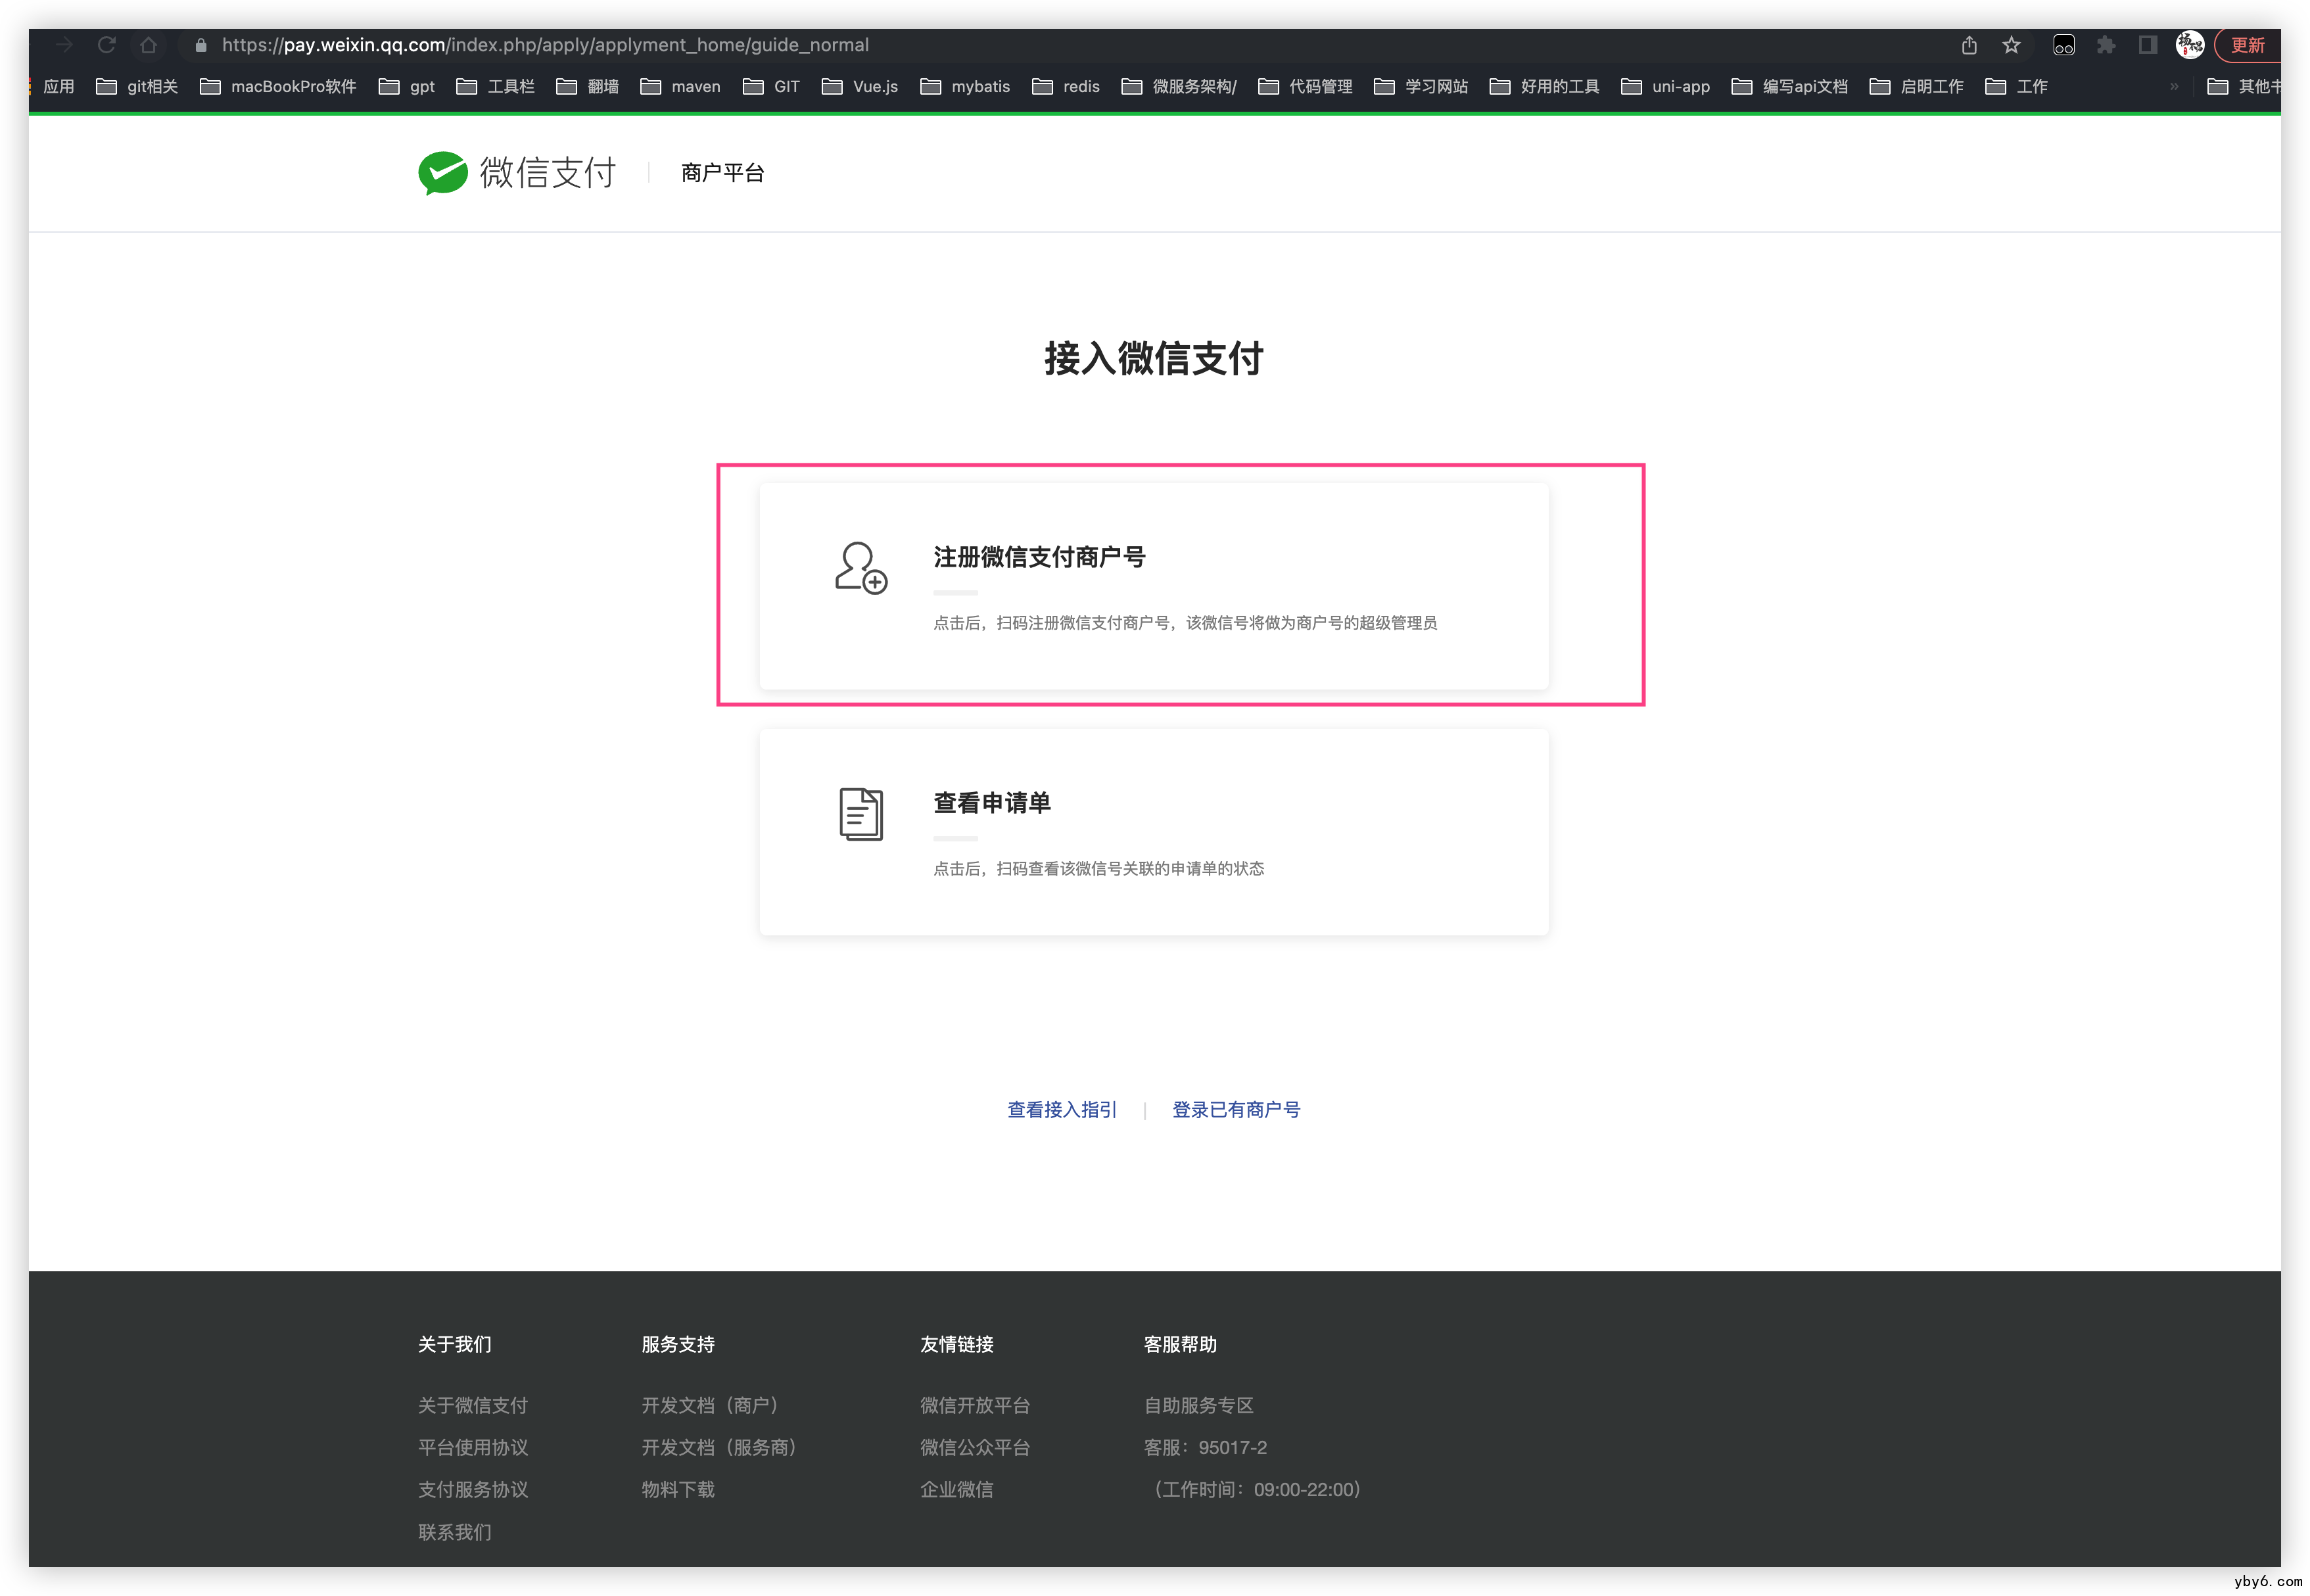
Task: Open the 启明工作 bookmark folder
Action: point(1917,87)
